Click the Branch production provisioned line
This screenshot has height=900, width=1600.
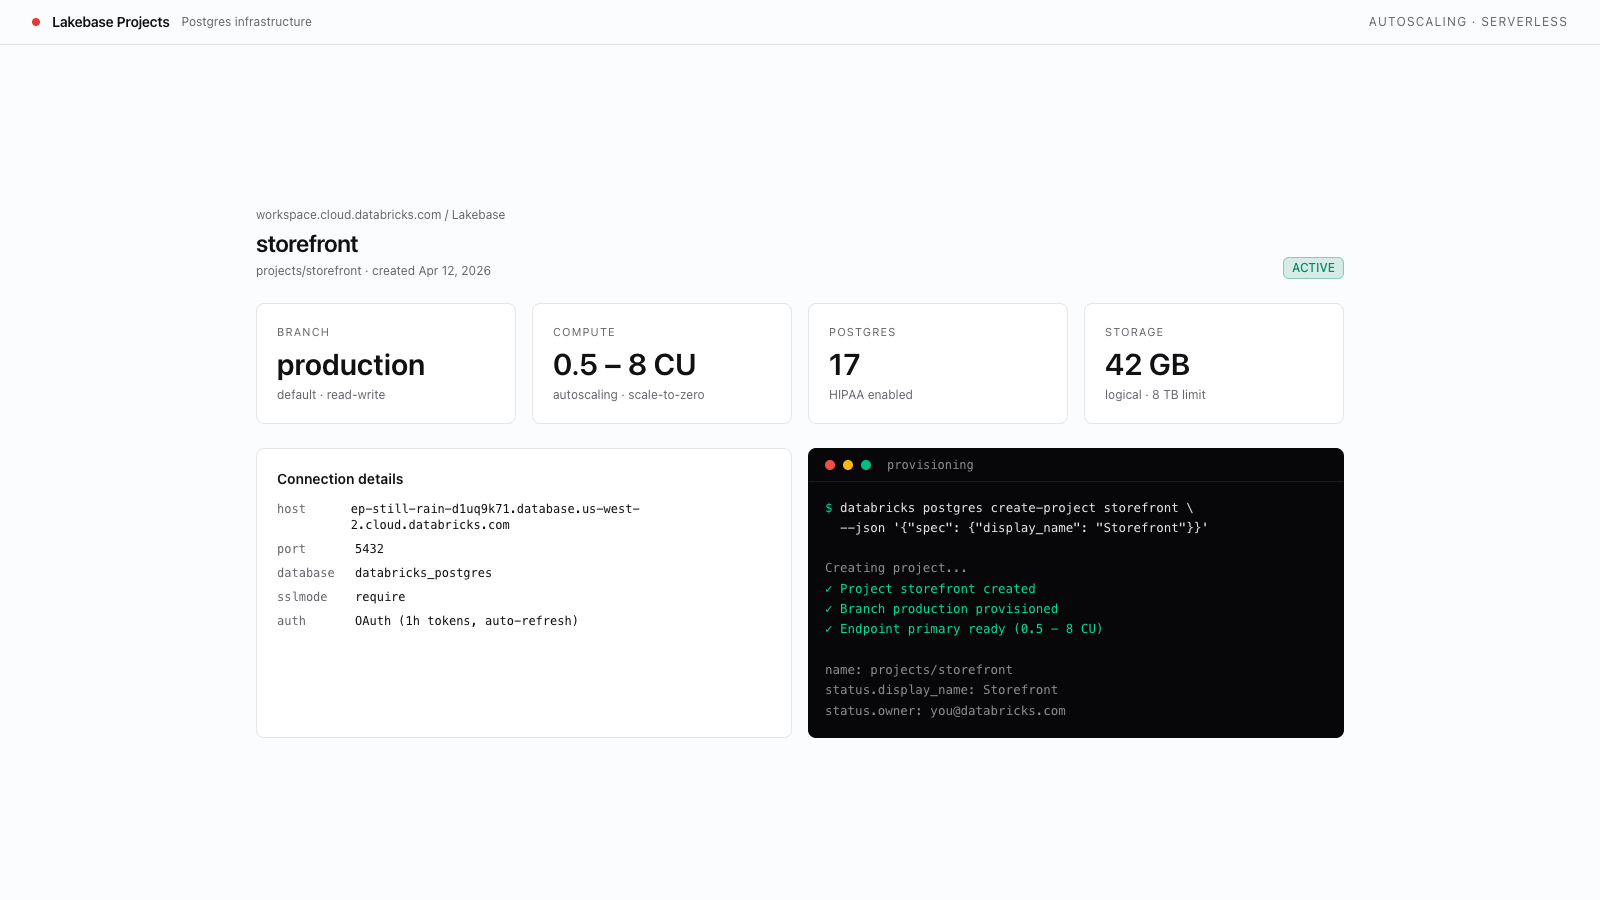(x=941, y=609)
